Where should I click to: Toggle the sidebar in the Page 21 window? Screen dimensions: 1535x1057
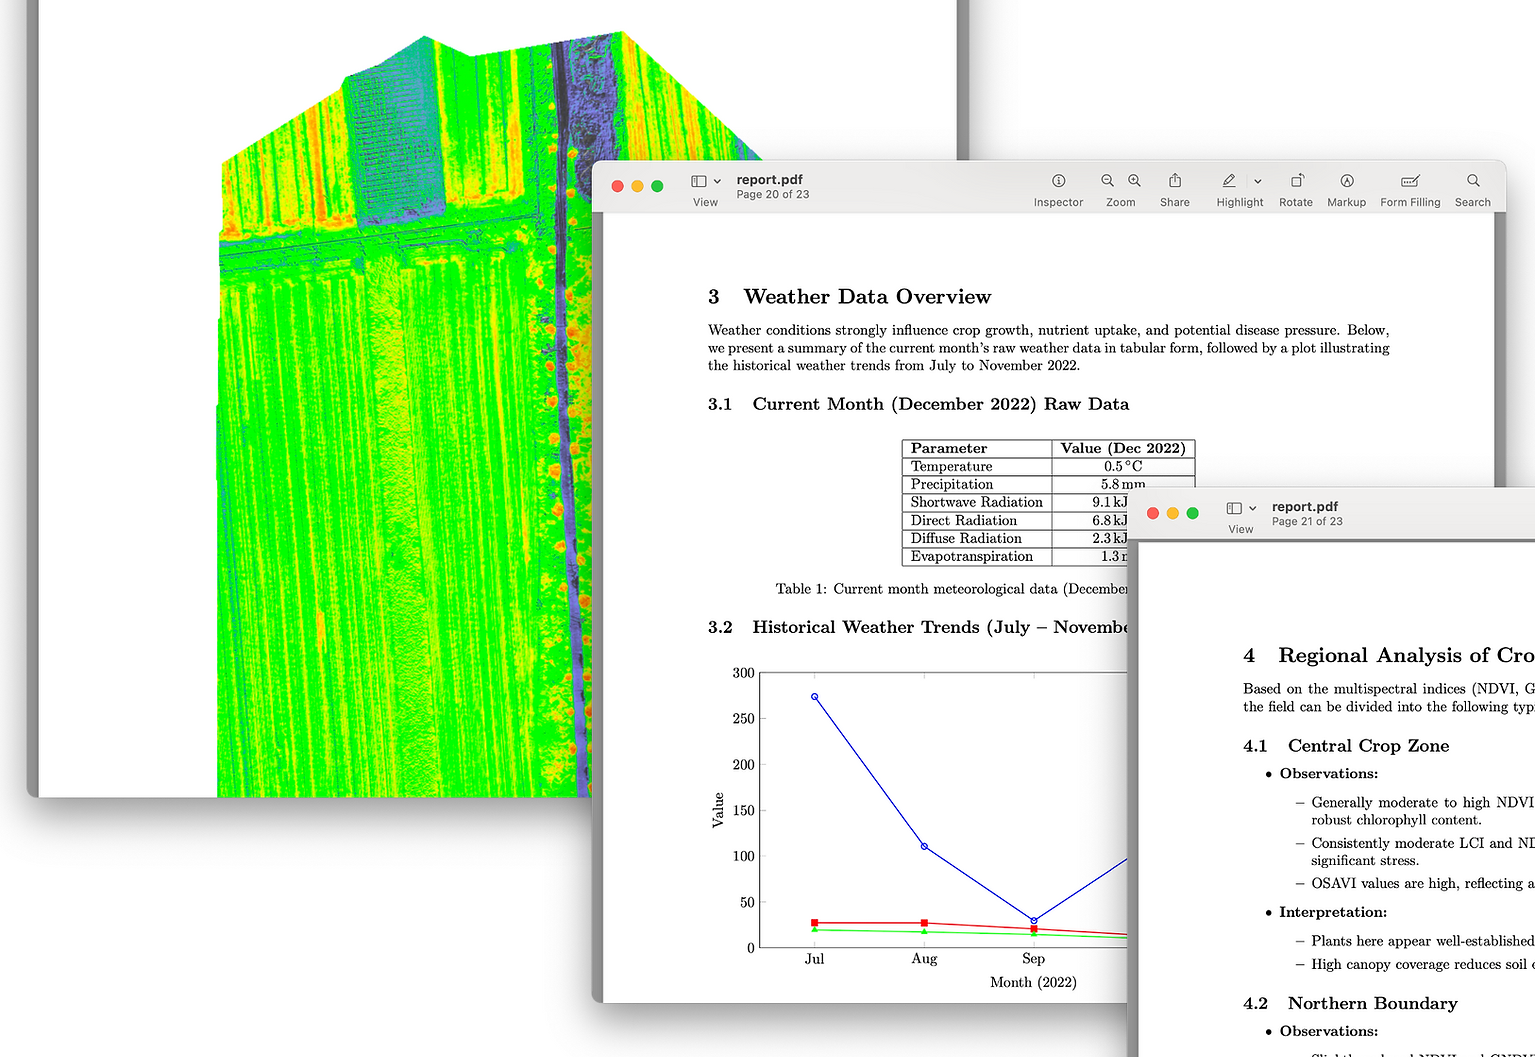click(x=1232, y=507)
